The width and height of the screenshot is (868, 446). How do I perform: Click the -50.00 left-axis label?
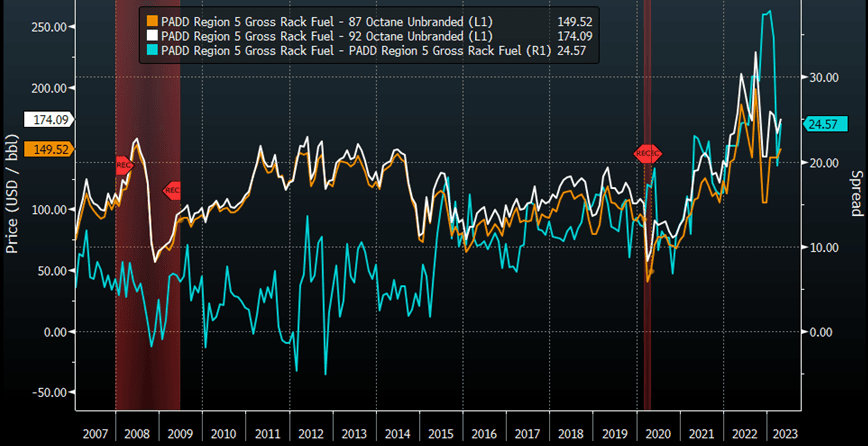click(x=49, y=392)
